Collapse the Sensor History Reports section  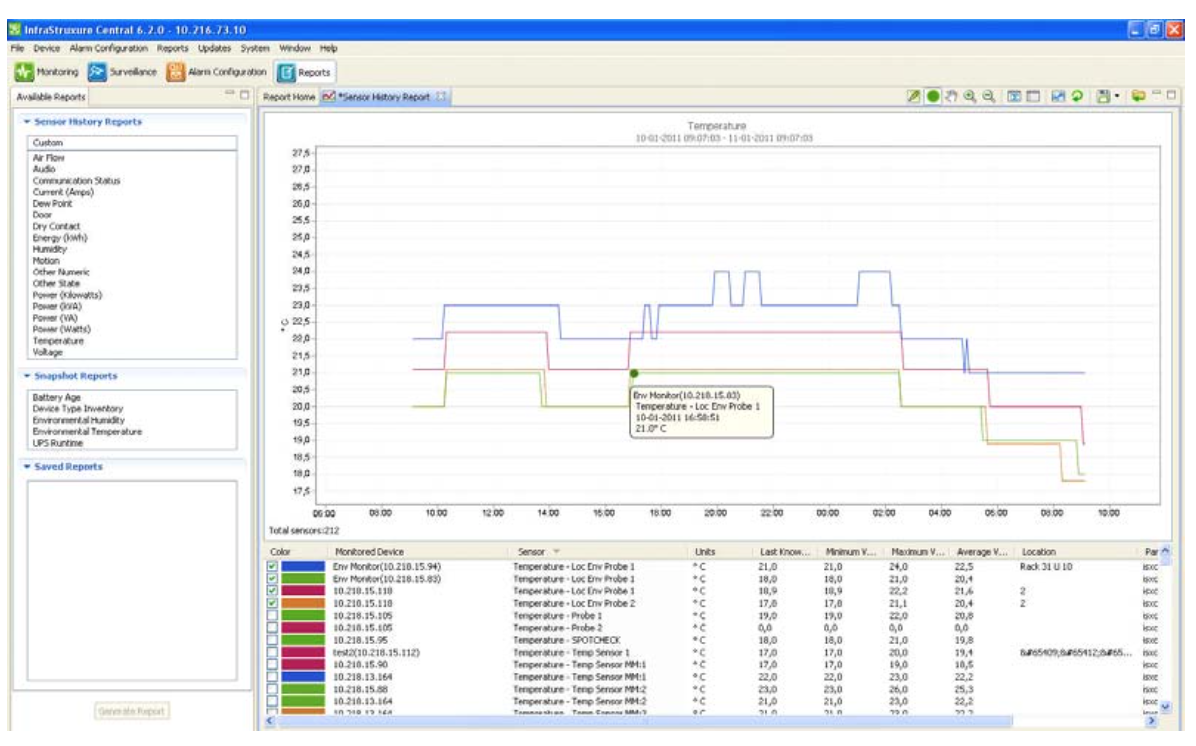coord(27,122)
